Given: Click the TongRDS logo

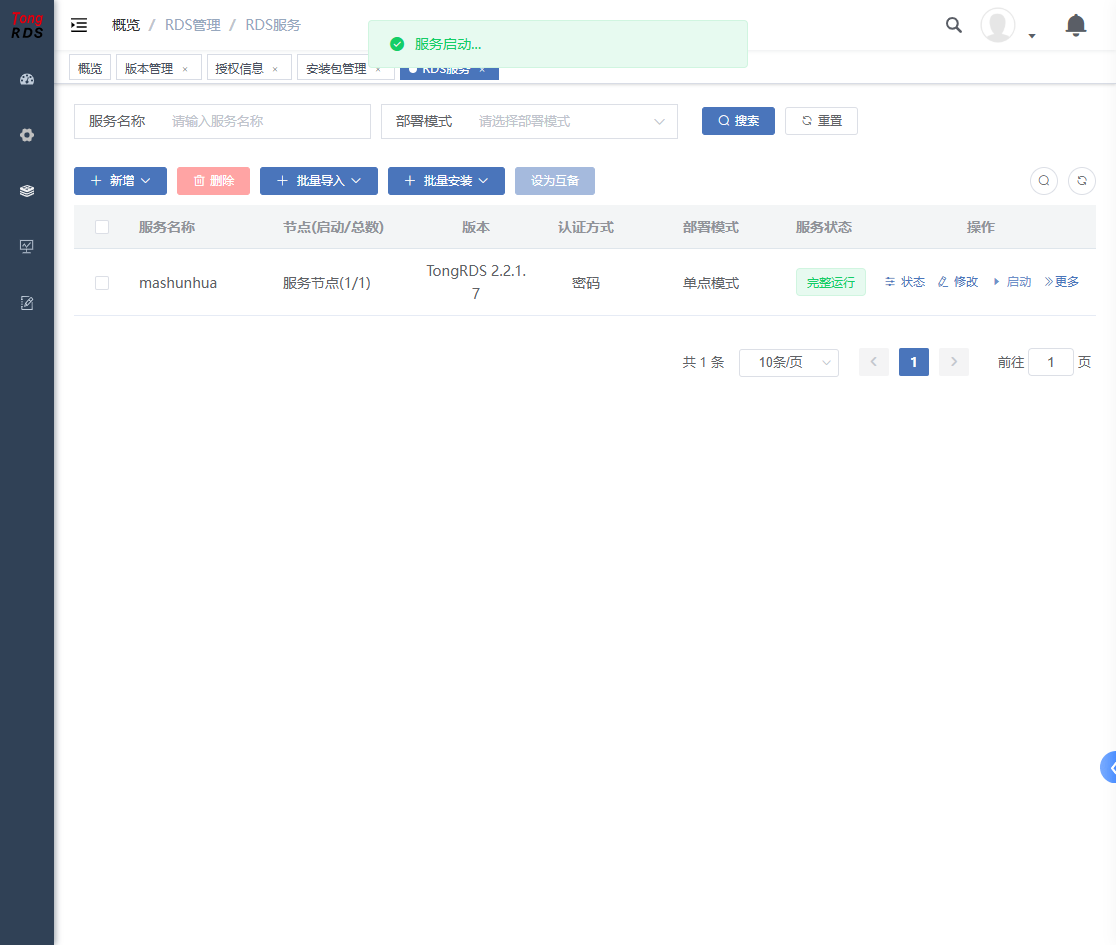Looking at the screenshot, I should click(x=27, y=25).
